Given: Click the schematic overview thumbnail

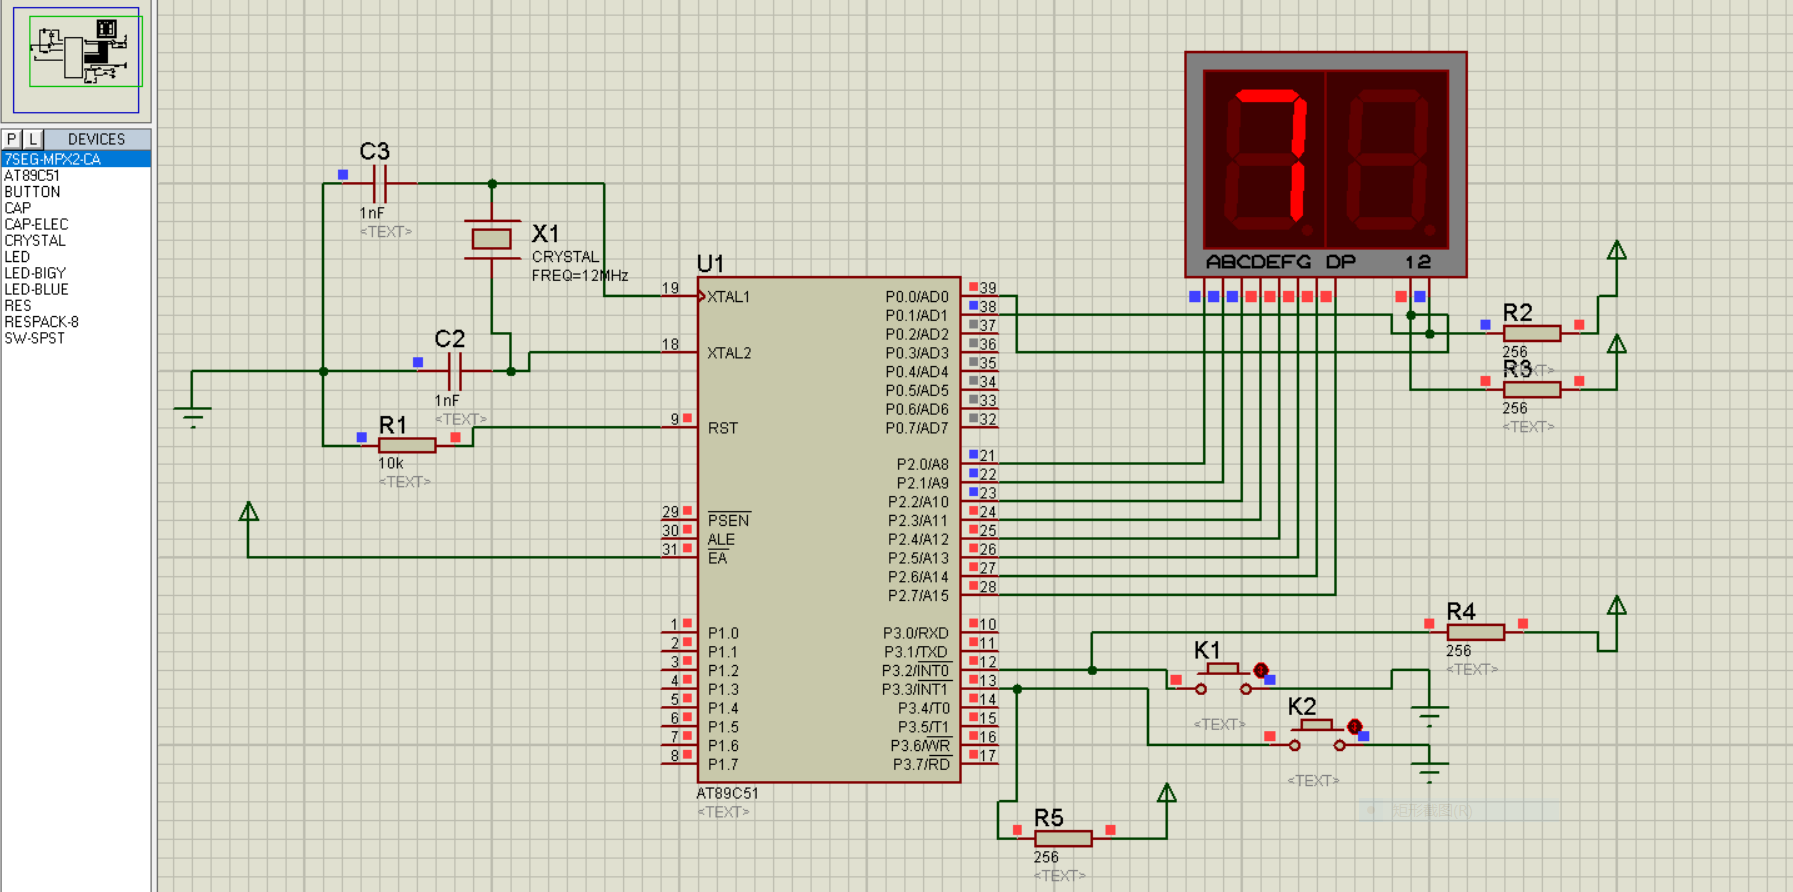Looking at the screenshot, I should [76, 60].
